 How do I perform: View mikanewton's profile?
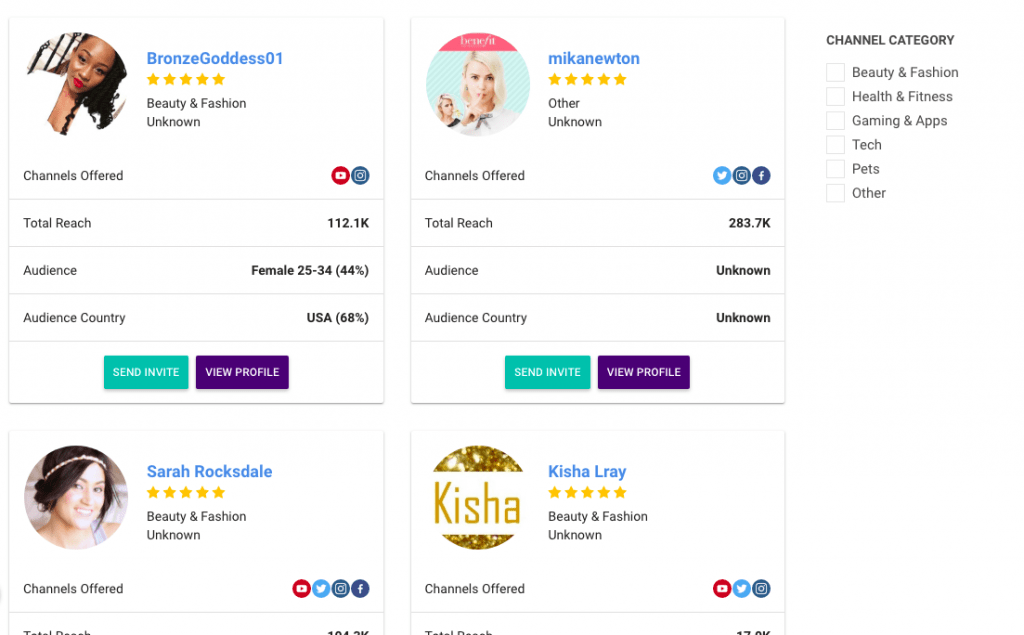pyautogui.click(x=643, y=372)
